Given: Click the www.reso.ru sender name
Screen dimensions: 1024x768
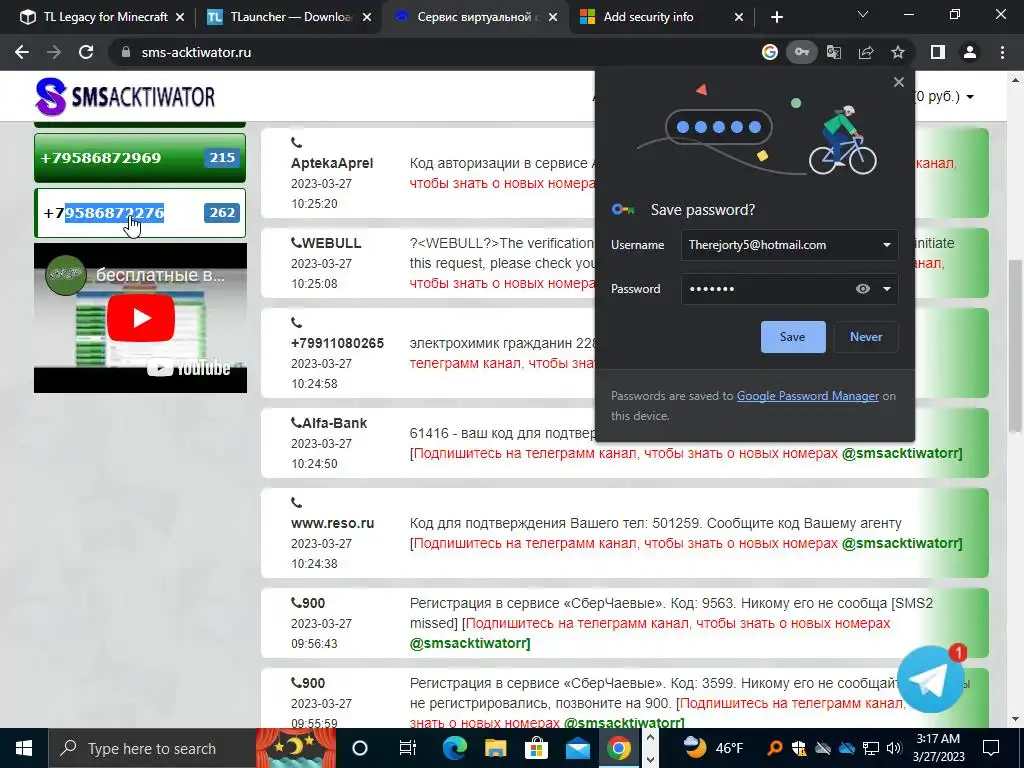Looking at the screenshot, I should (x=332, y=523).
